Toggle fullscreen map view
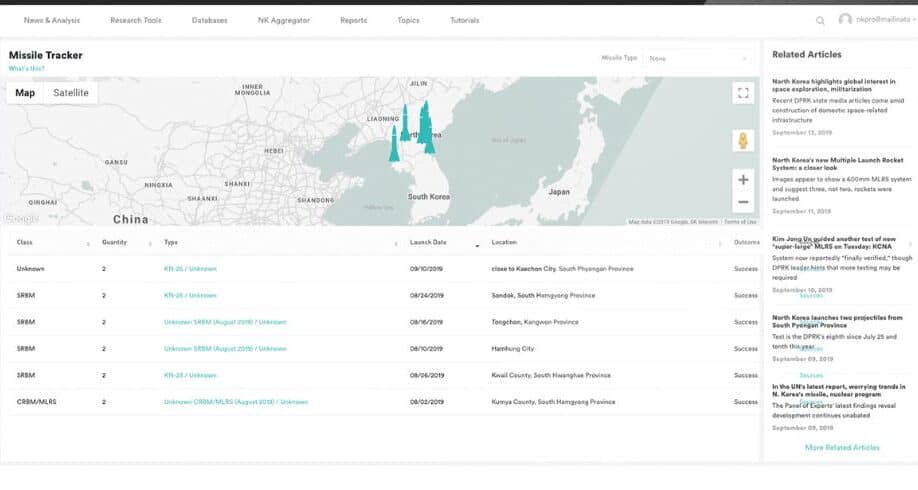 tap(742, 93)
